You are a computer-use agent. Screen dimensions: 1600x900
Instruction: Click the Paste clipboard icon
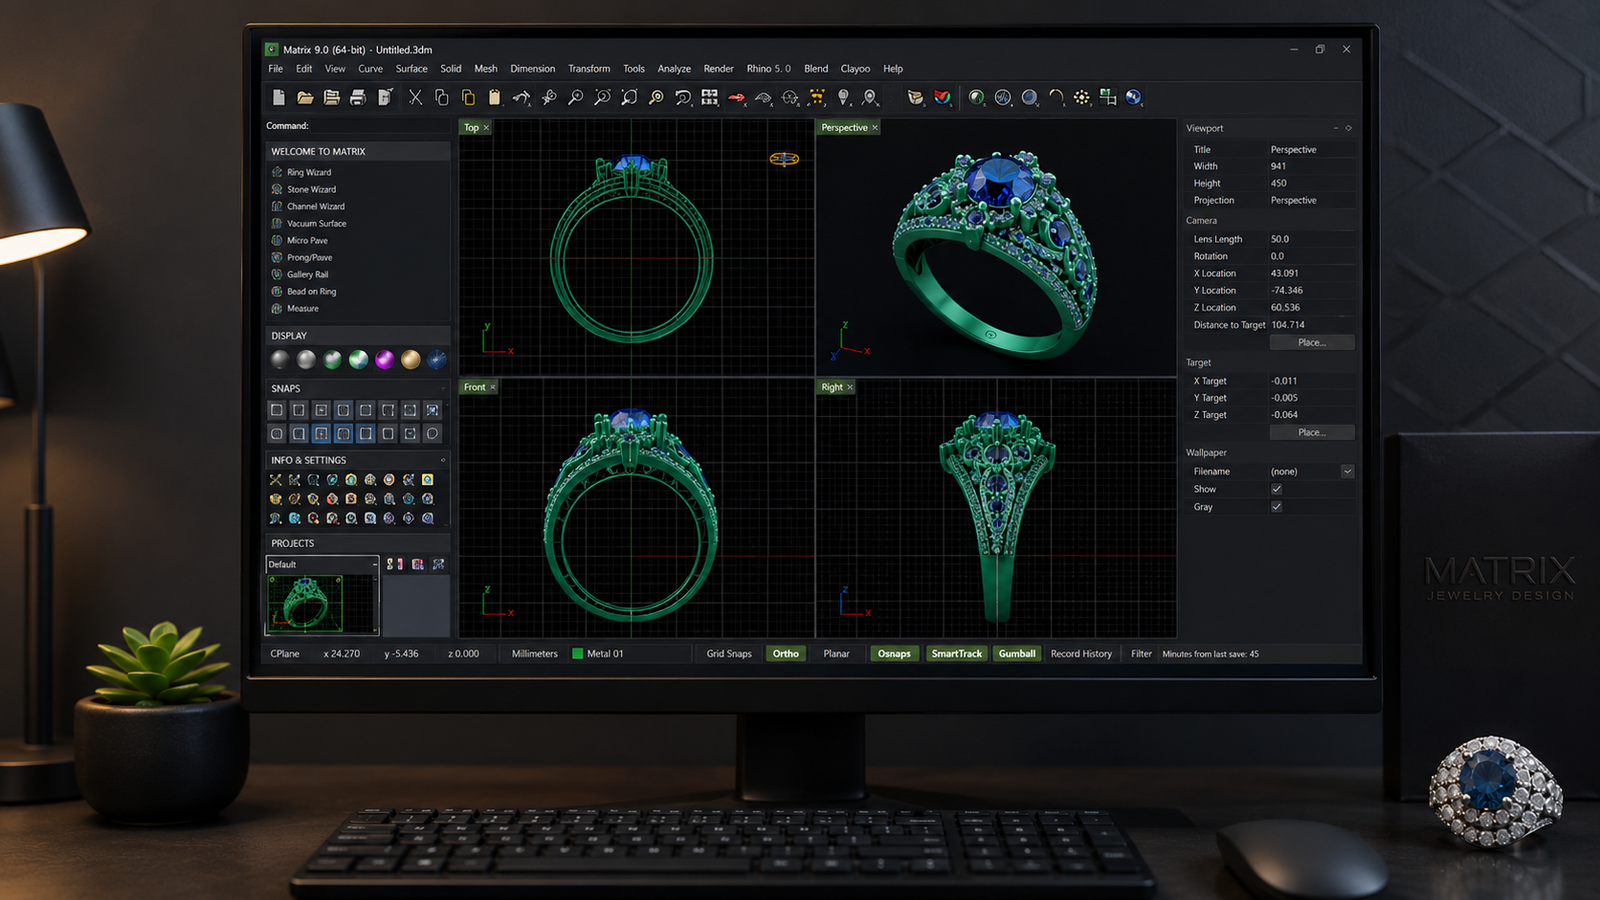pos(494,97)
